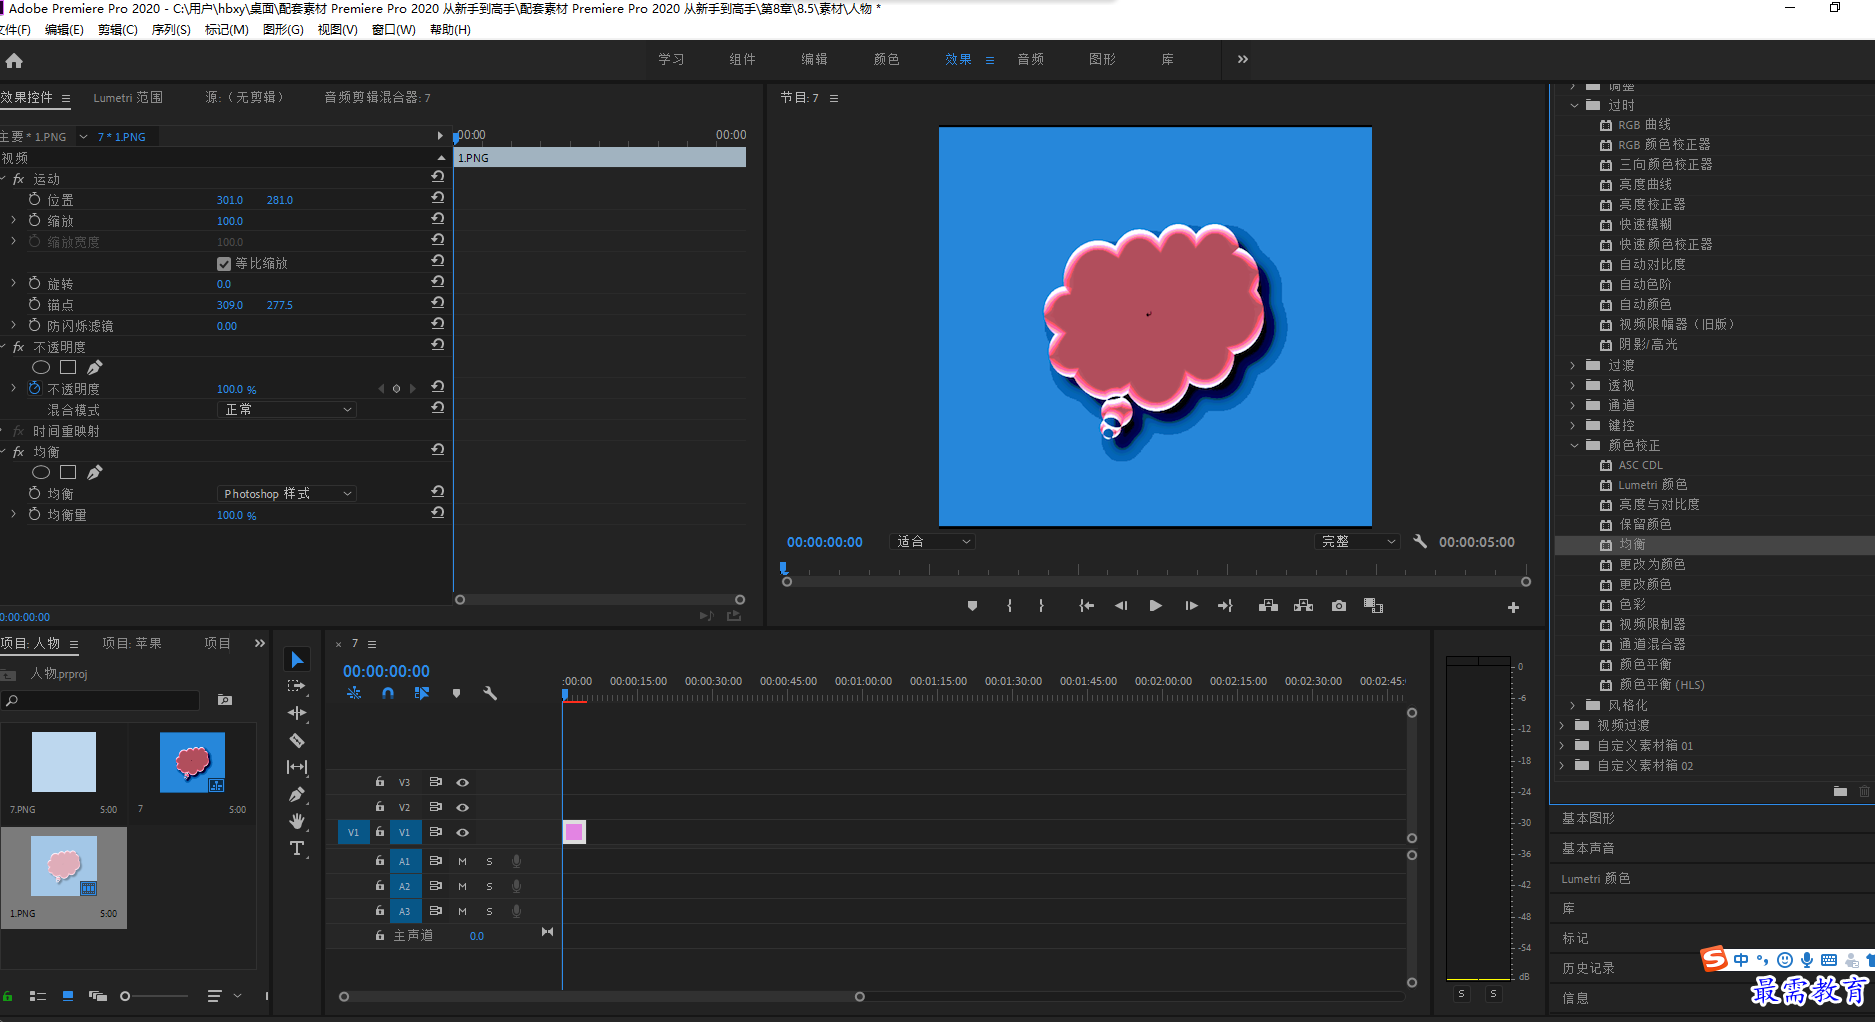Open the program zoom level dropdown

pyautogui.click(x=932, y=541)
